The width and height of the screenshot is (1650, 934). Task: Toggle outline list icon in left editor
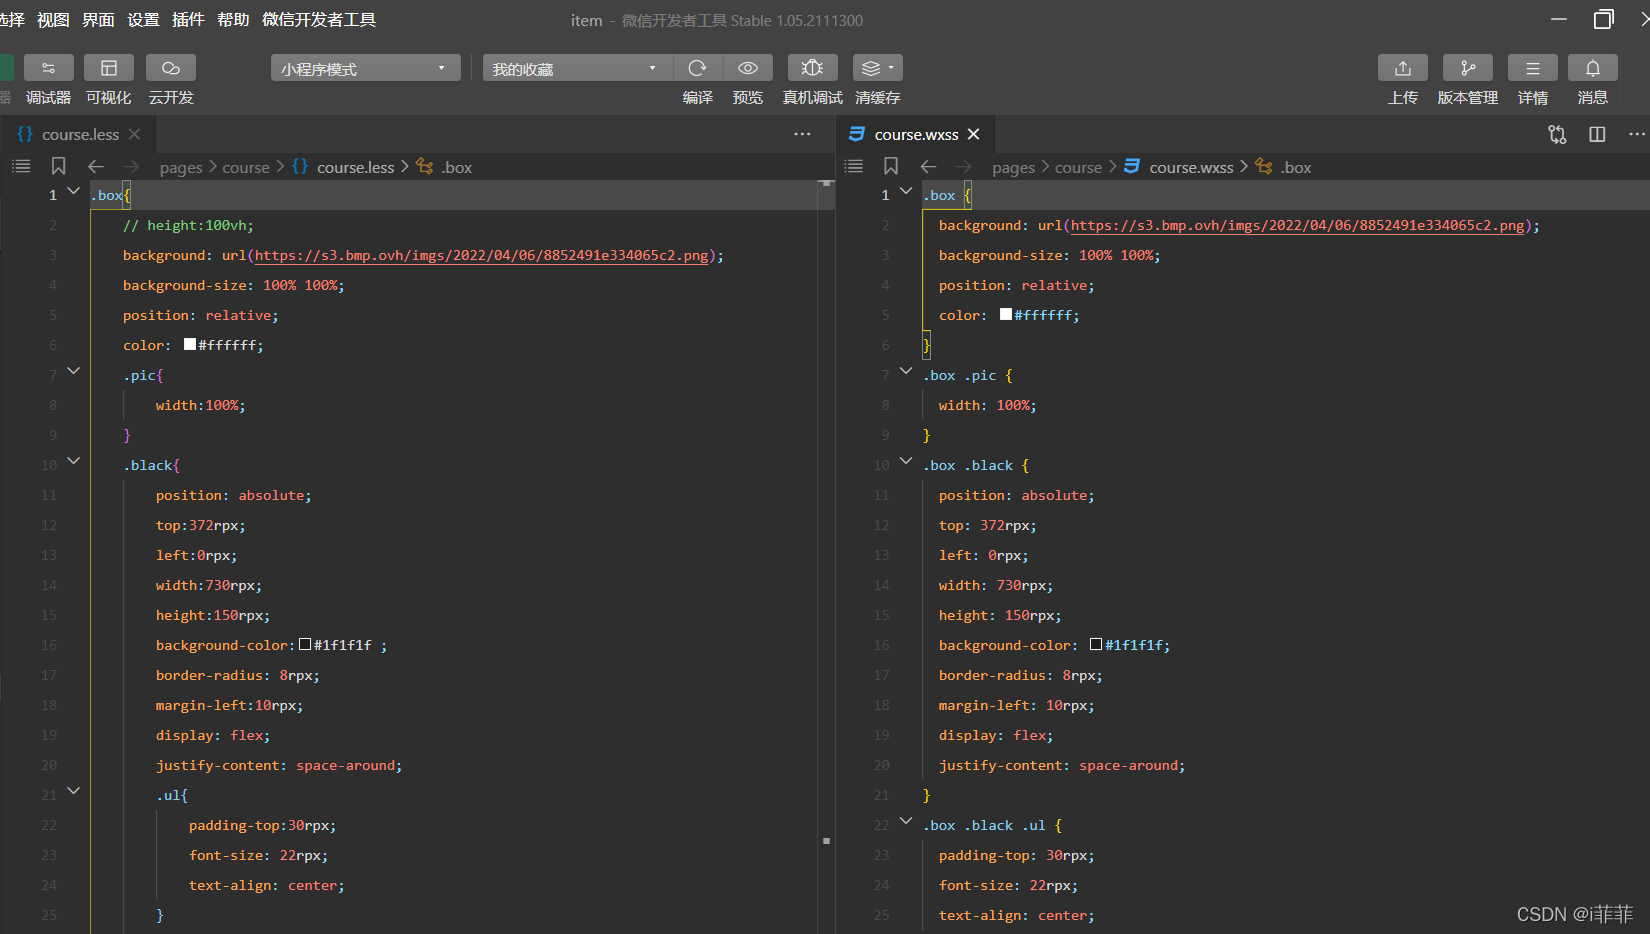(x=21, y=166)
